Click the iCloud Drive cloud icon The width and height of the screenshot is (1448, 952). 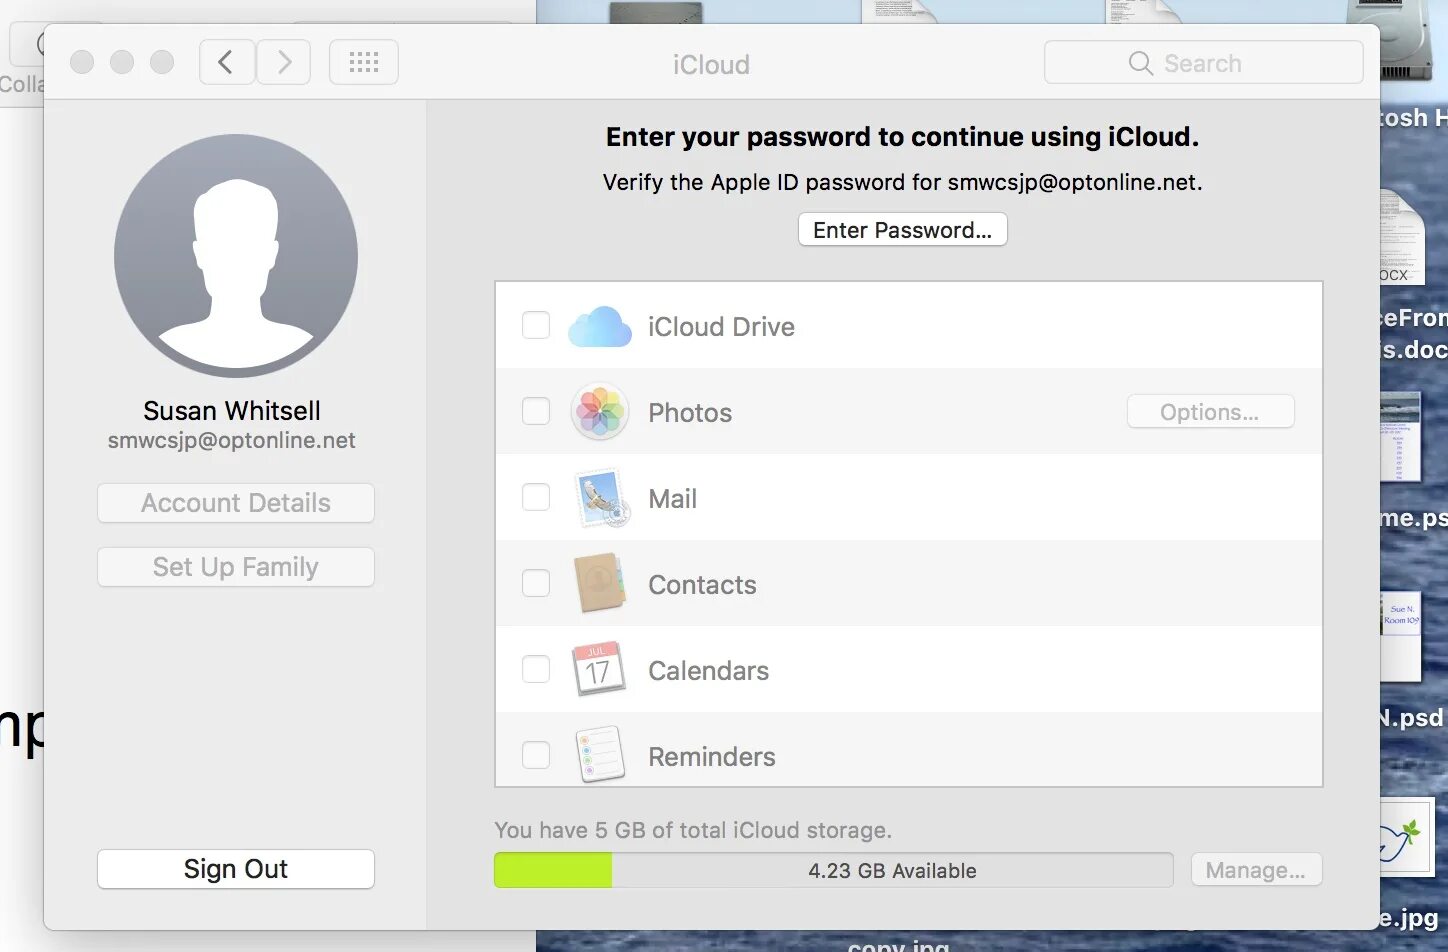coord(600,327)
